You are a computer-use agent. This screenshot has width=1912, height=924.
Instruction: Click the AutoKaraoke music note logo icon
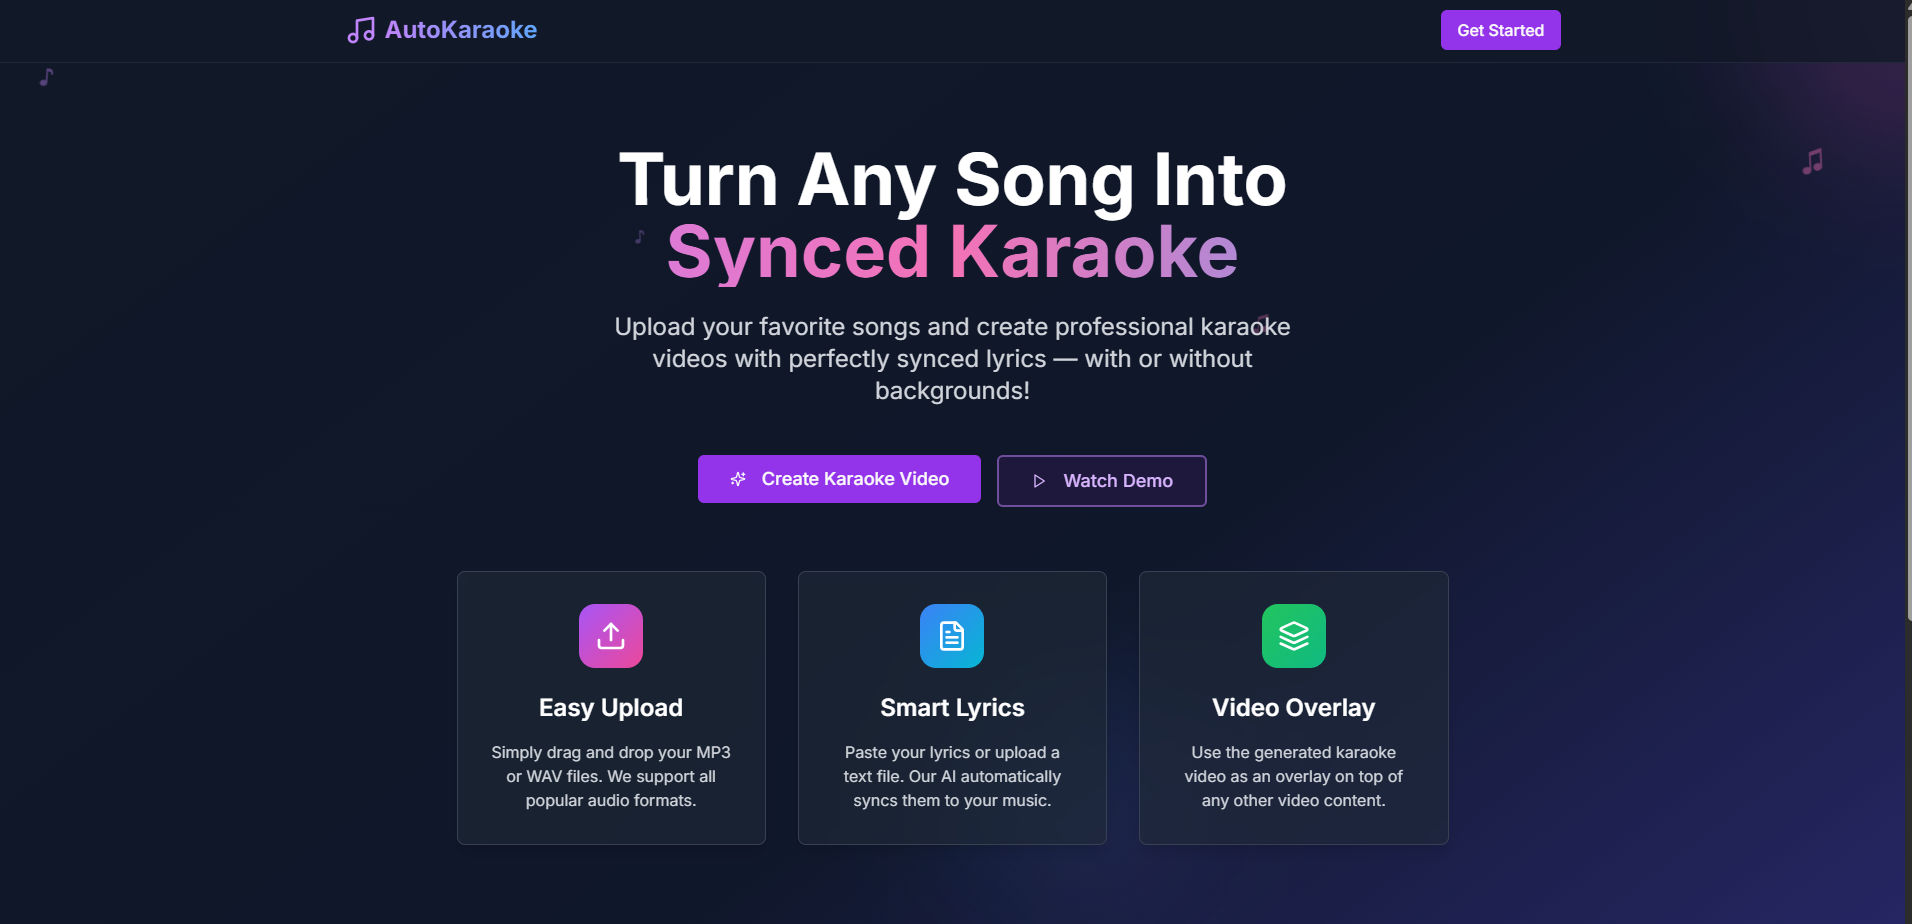coord(359,30)
